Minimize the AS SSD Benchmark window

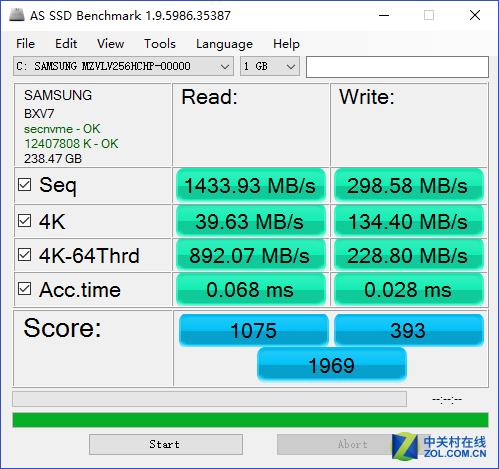click(384, 15)
